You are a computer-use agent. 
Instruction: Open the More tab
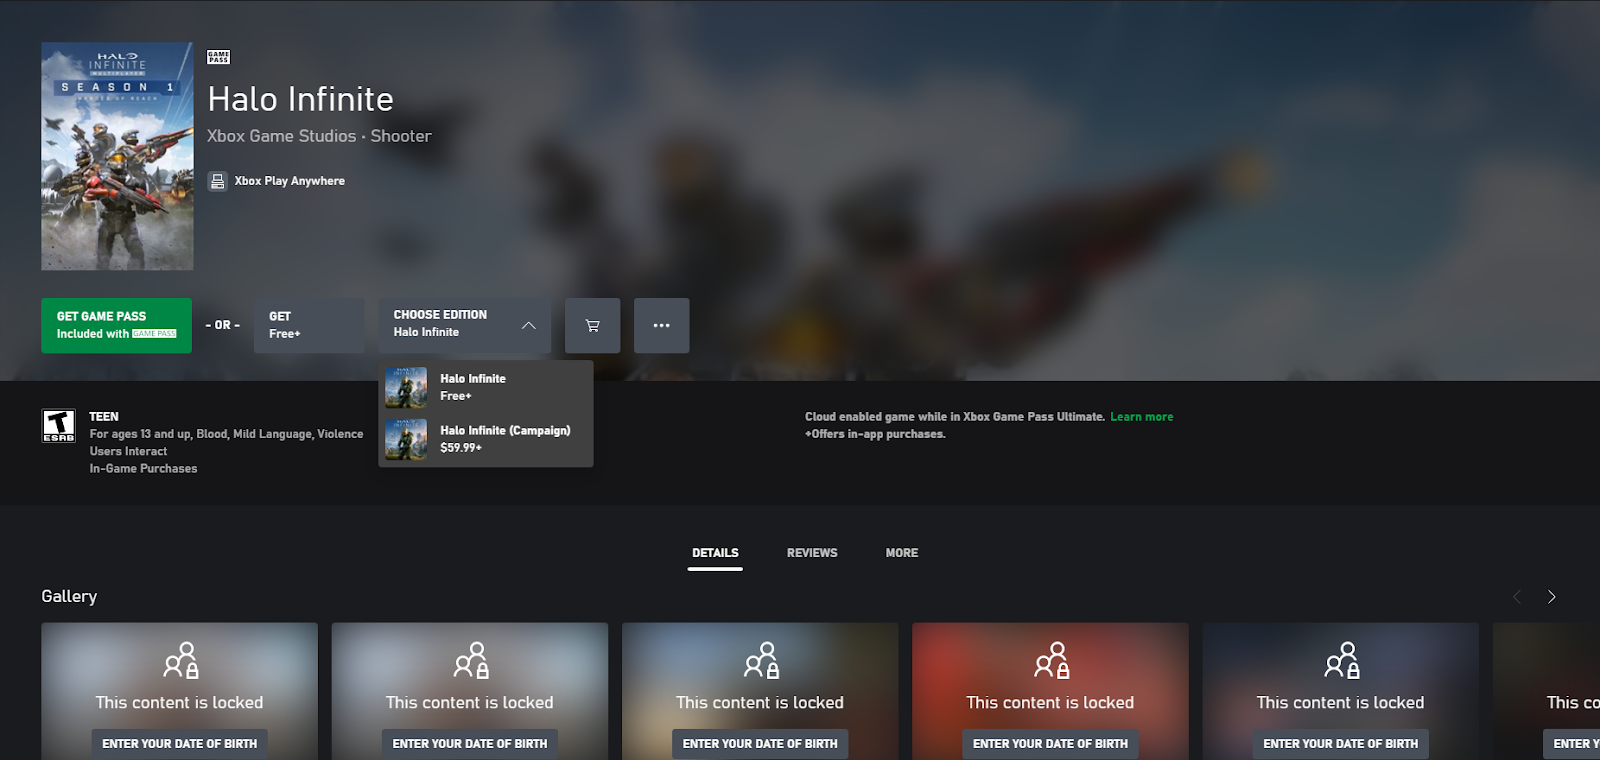[x=902, y=553]
